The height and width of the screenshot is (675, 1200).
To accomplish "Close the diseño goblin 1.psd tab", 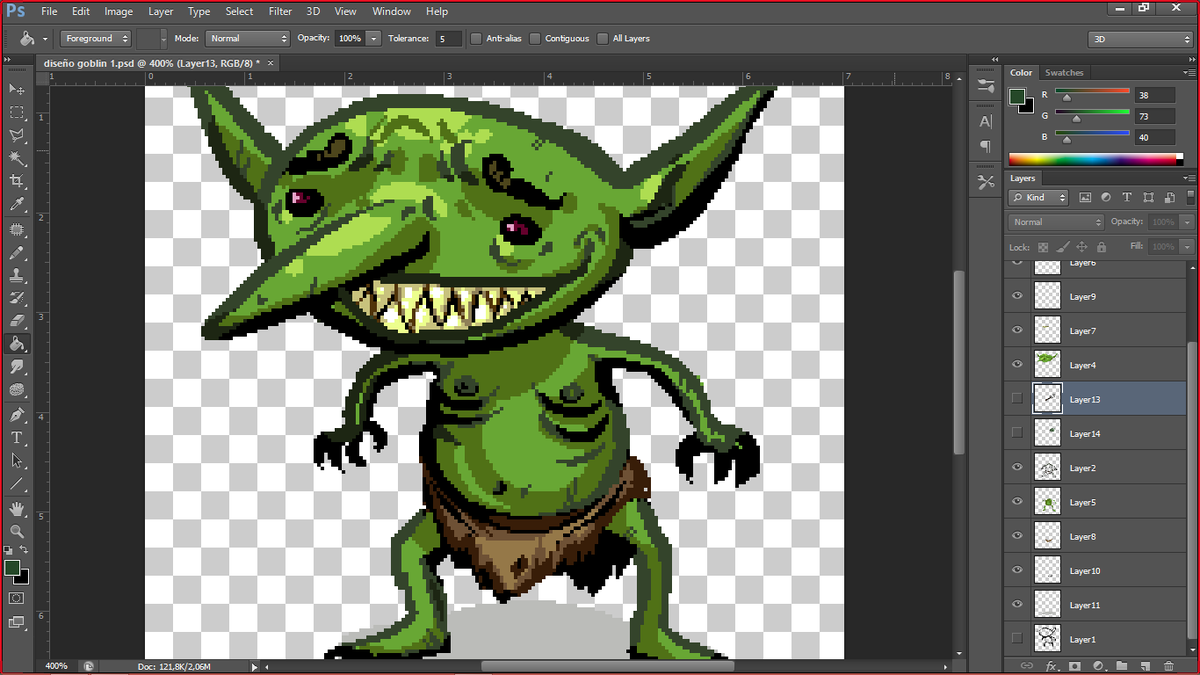I will (269, 62).
